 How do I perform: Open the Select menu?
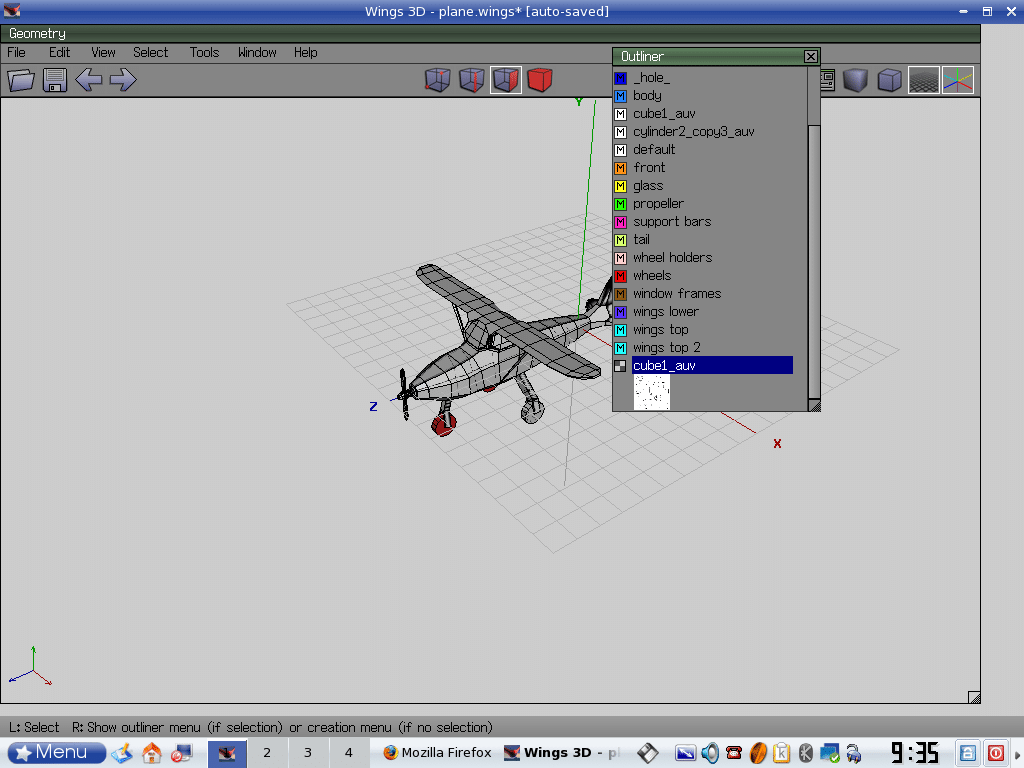click(150, 52)
